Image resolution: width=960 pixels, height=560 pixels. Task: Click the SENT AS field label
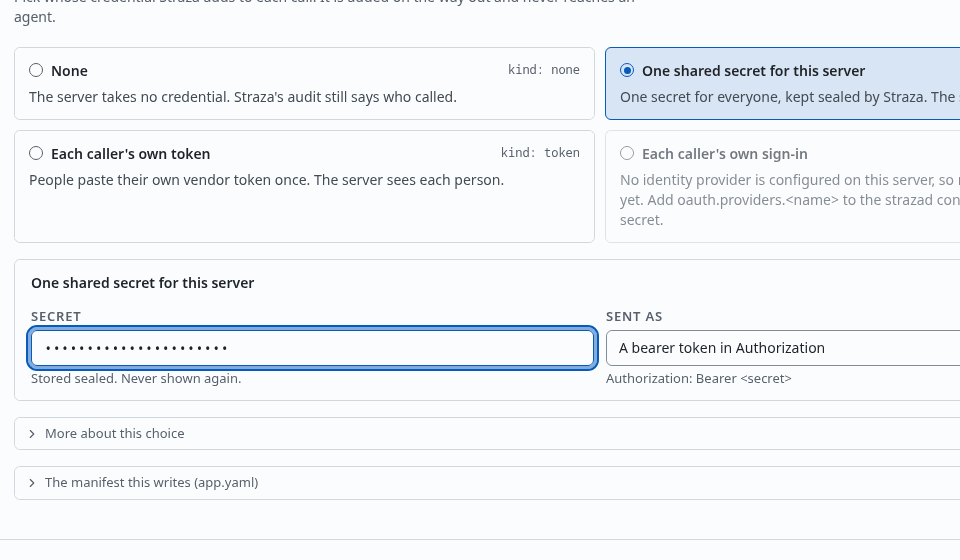click(x=634, y=316)
